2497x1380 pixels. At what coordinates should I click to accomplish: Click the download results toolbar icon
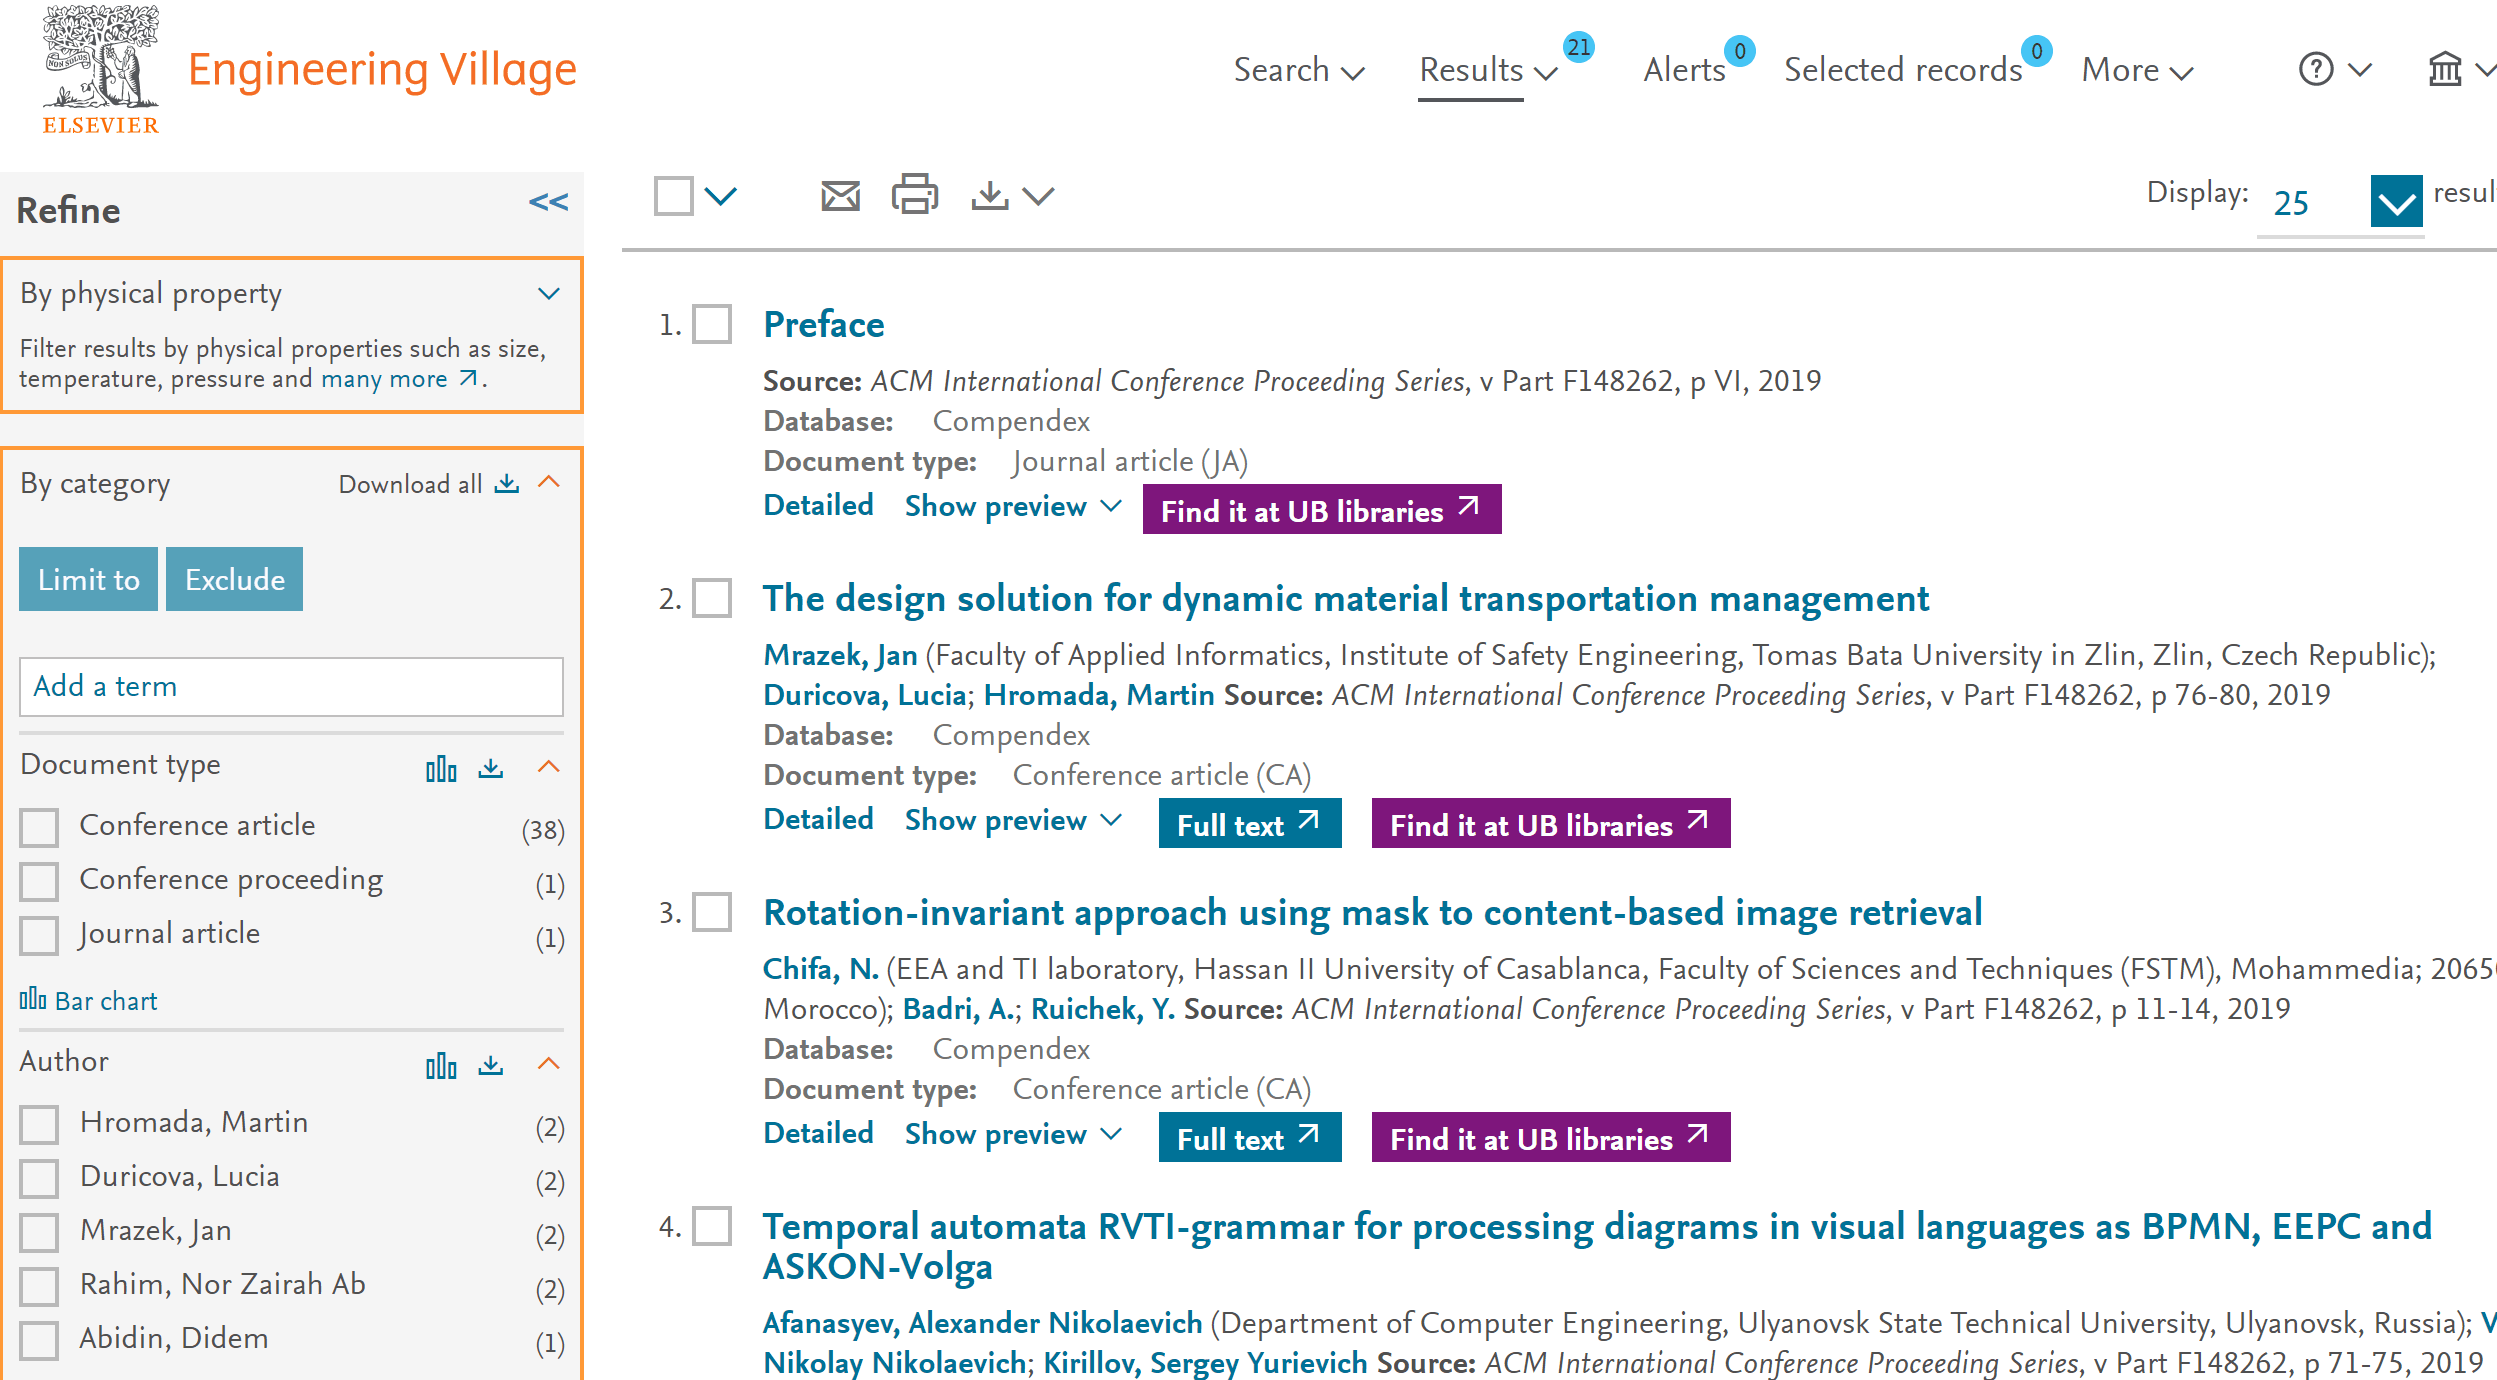(990, 196)
